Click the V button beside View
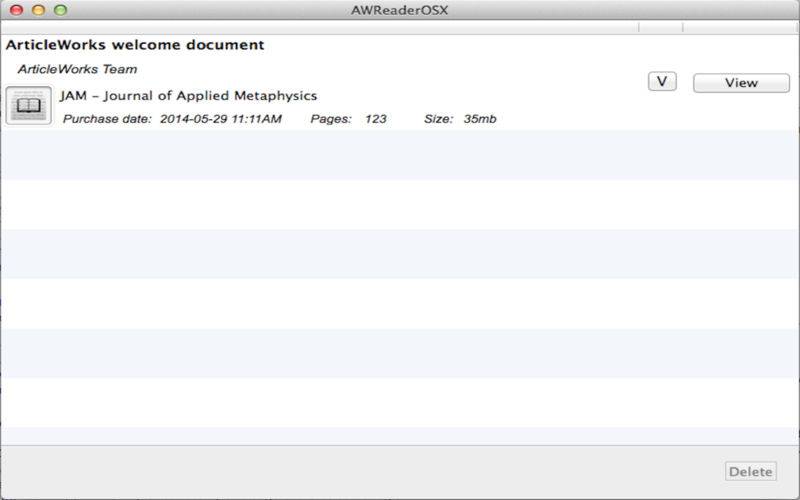 662,82
